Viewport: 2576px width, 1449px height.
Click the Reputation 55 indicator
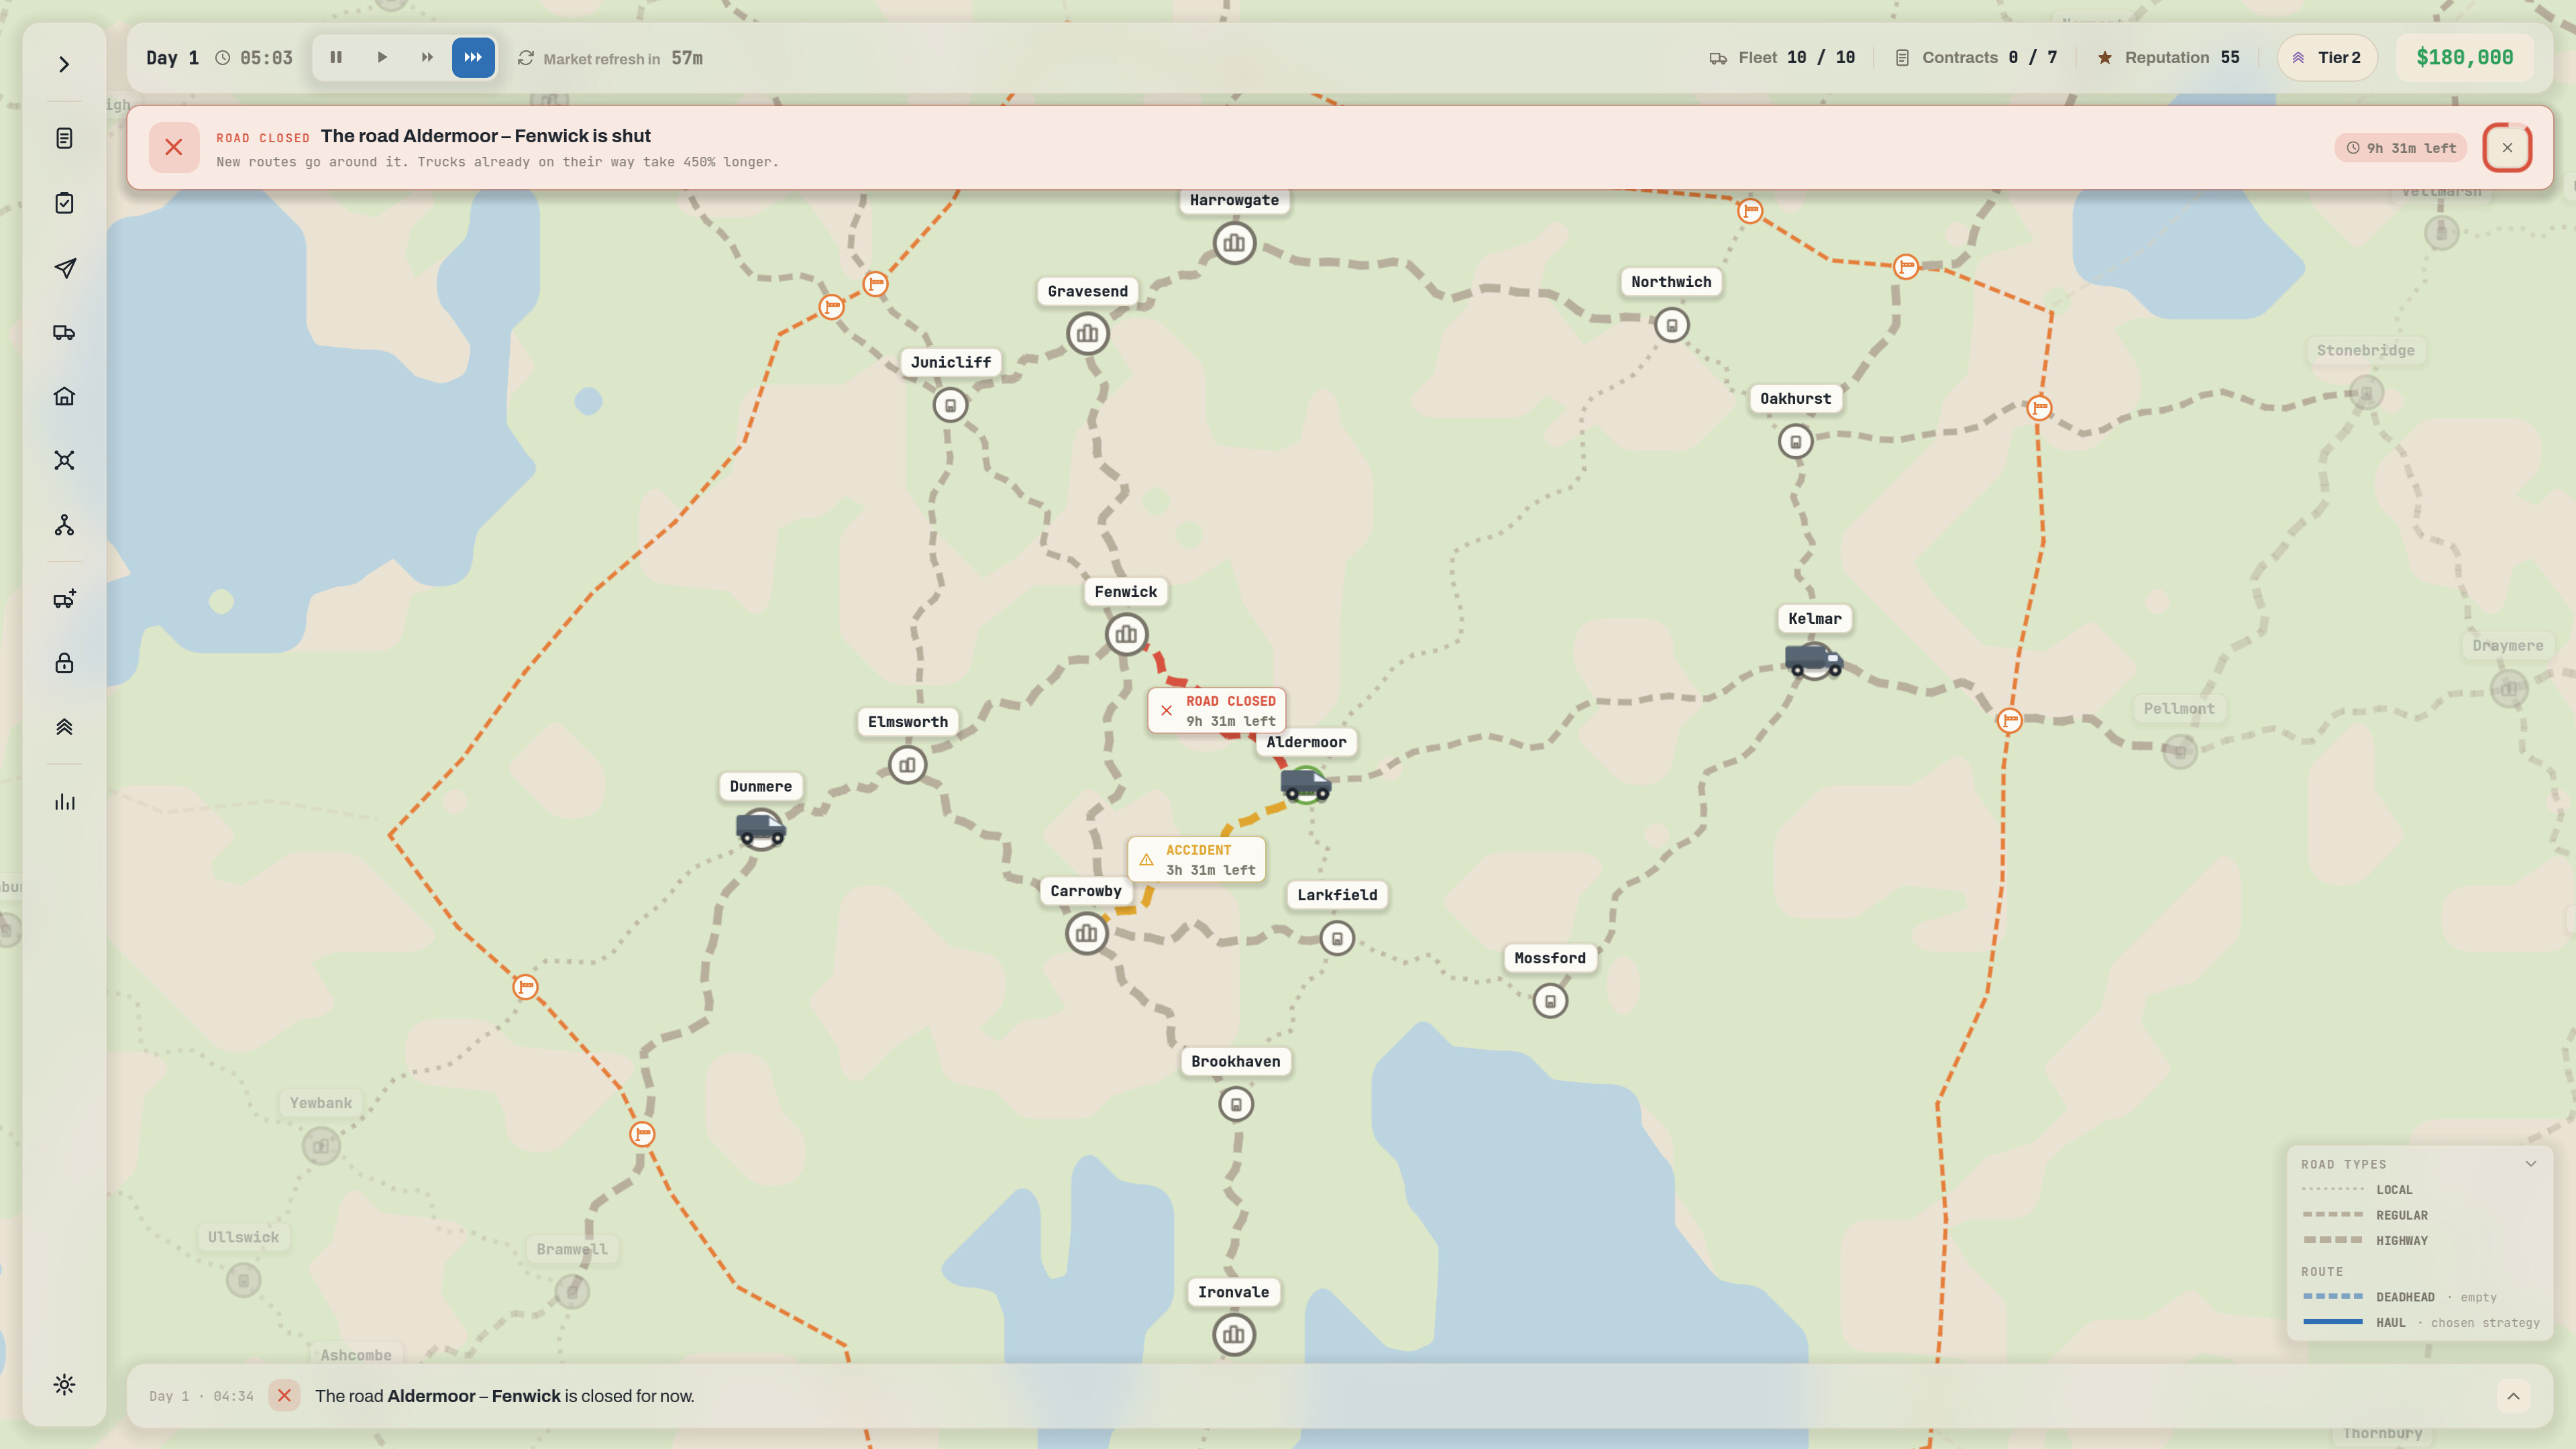click(x=2168, y=58)
